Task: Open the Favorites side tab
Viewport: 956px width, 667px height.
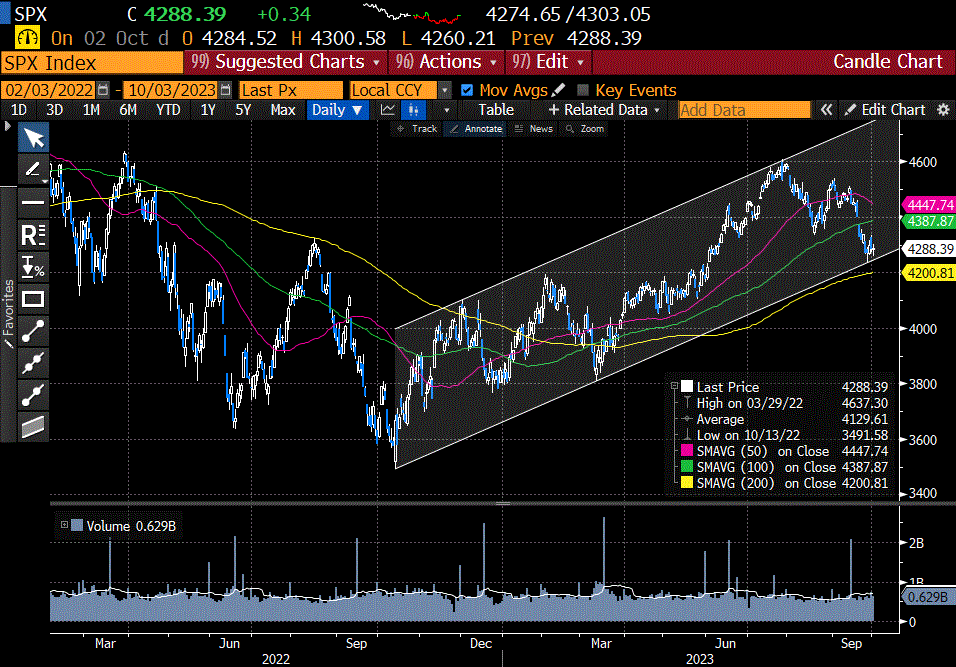Action: pos(8,314)
